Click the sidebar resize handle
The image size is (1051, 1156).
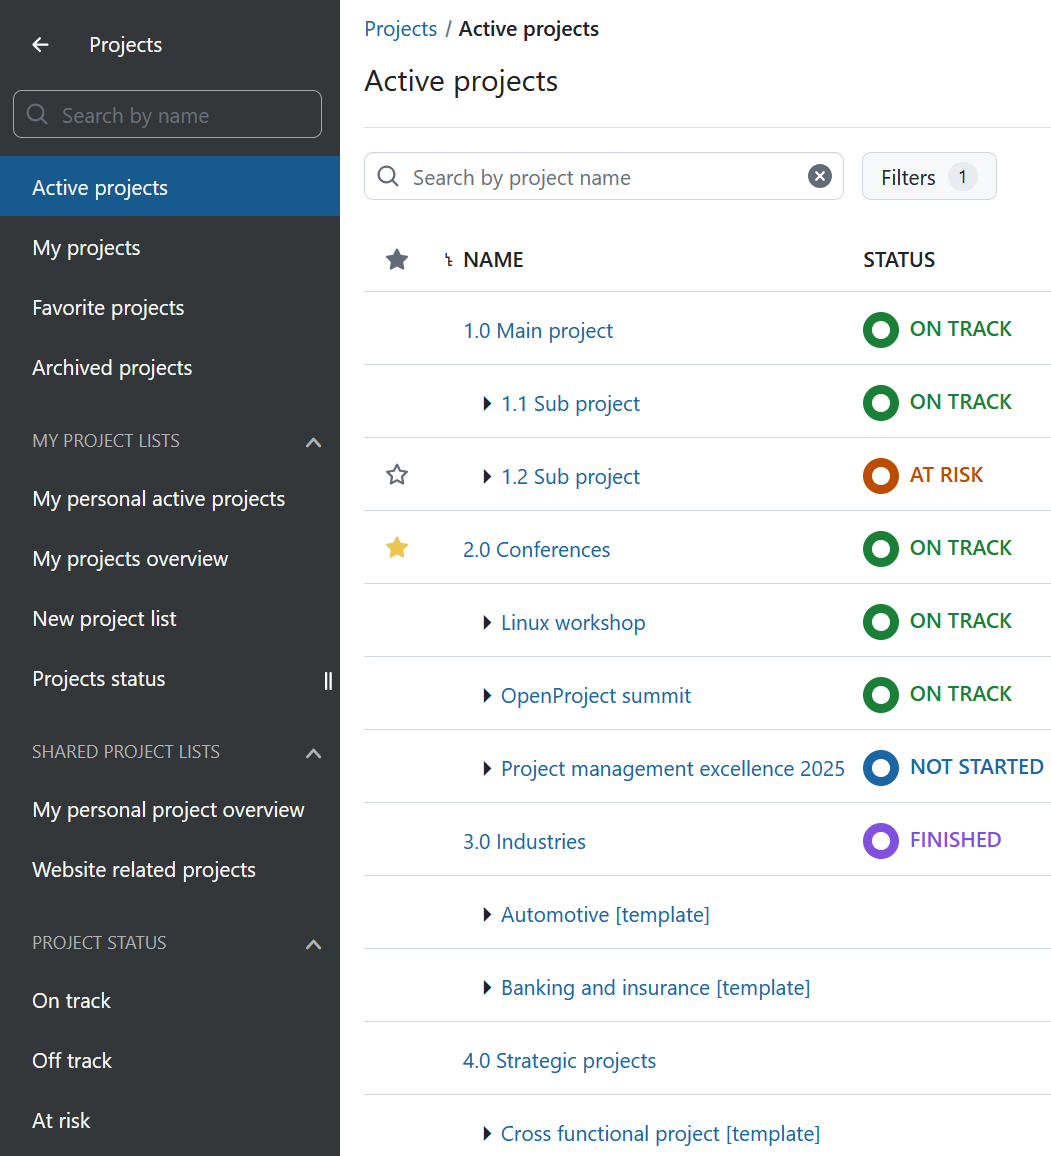click(329, 681)
